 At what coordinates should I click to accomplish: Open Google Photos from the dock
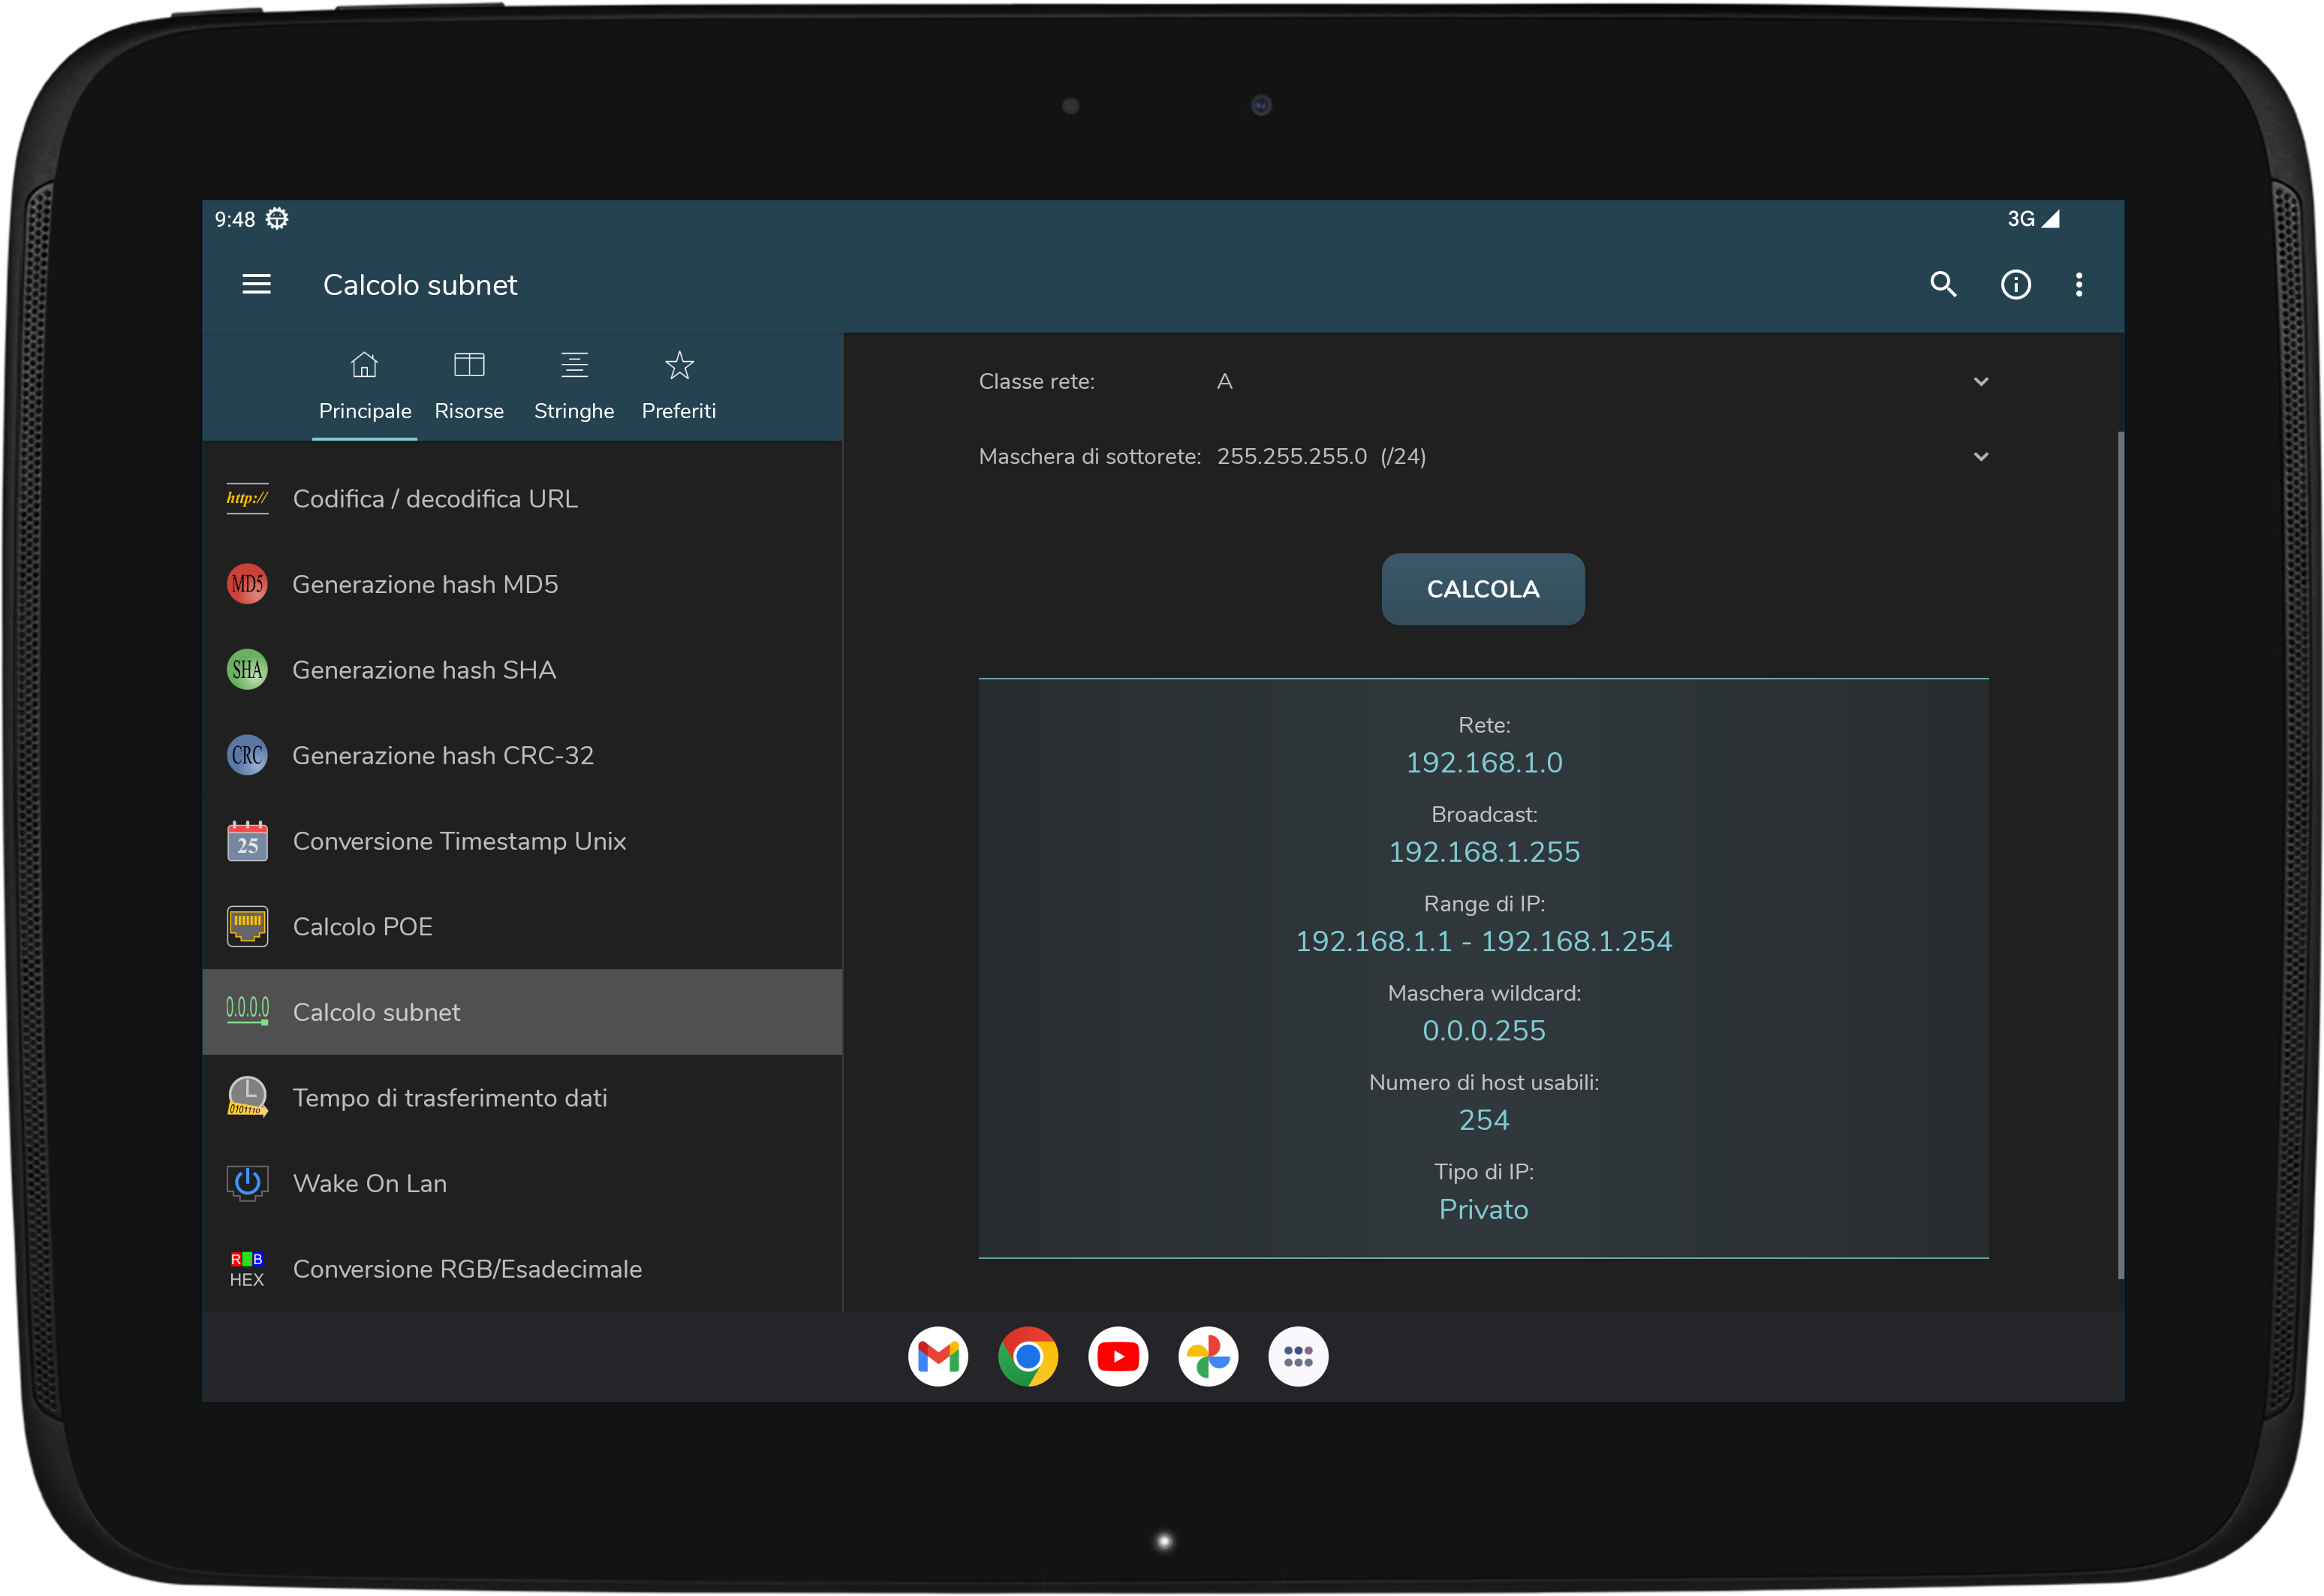[1208, 1357]
